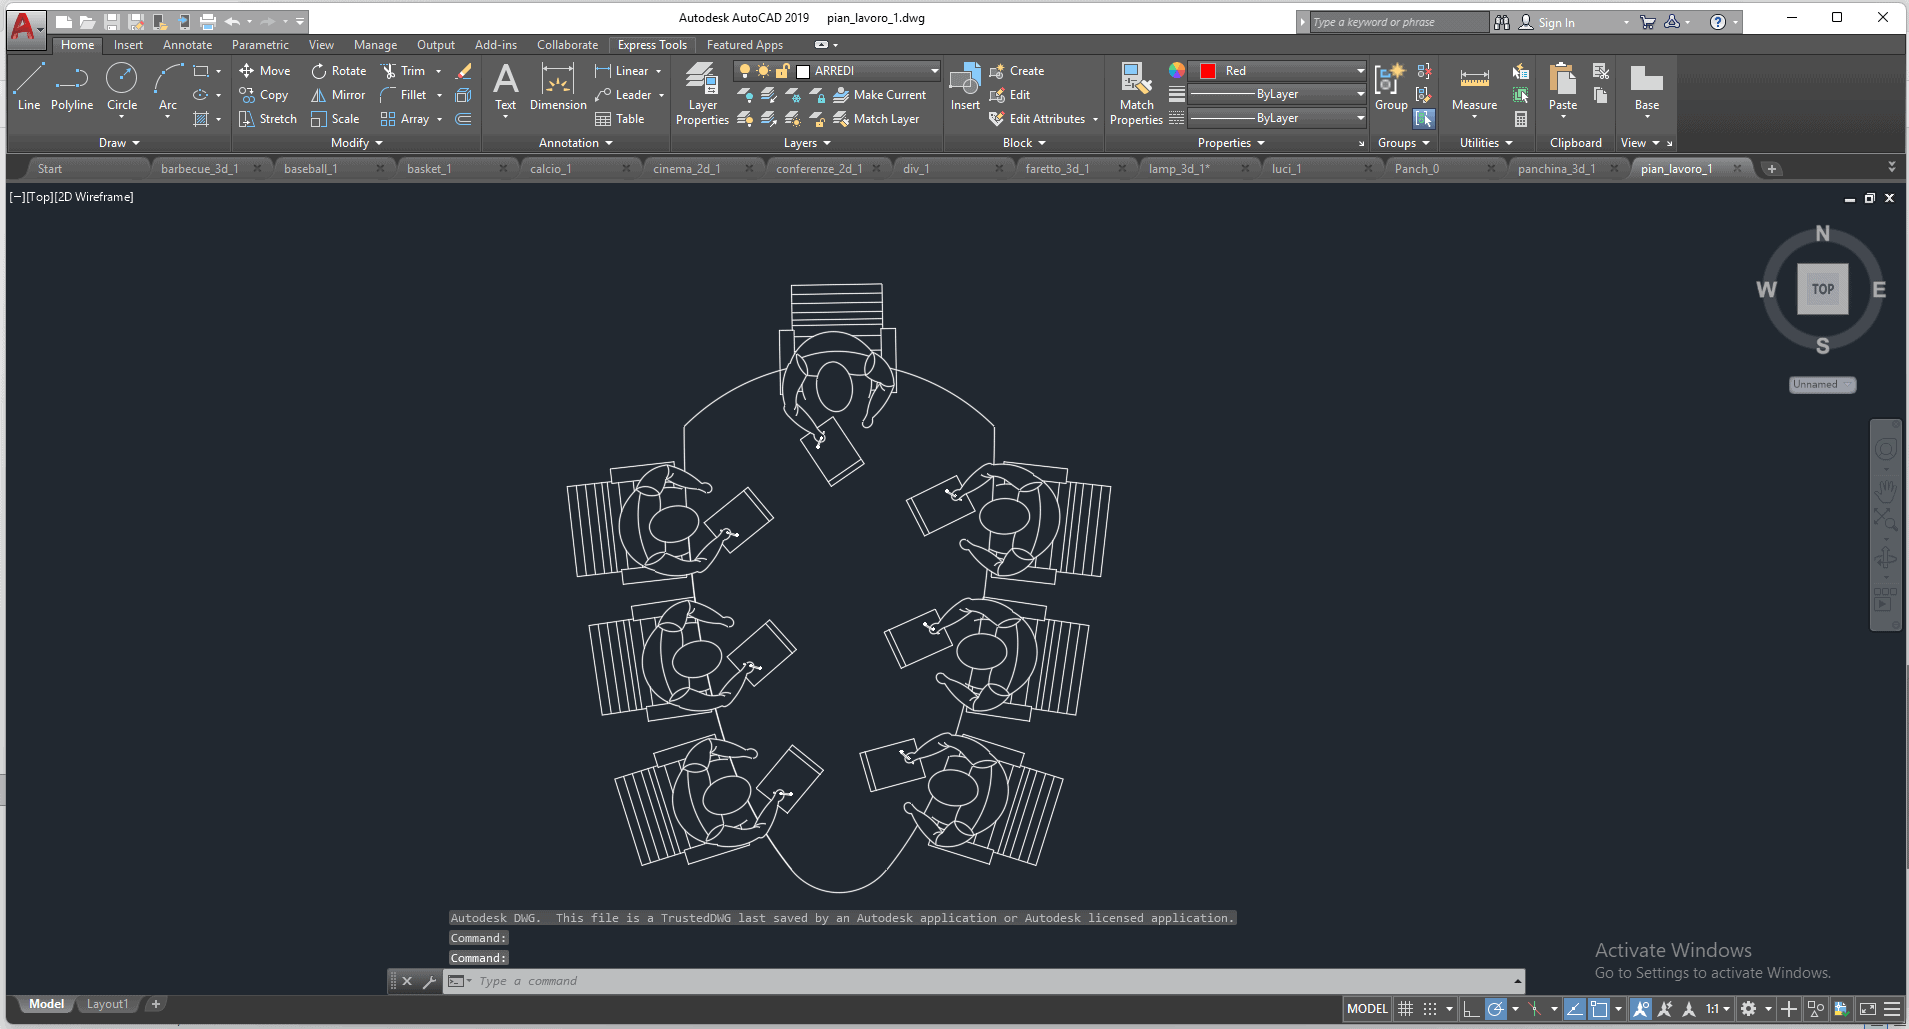Click Make Current layer button
Viewport: 1909px width, 1029px height.
(x=880, y=95)
